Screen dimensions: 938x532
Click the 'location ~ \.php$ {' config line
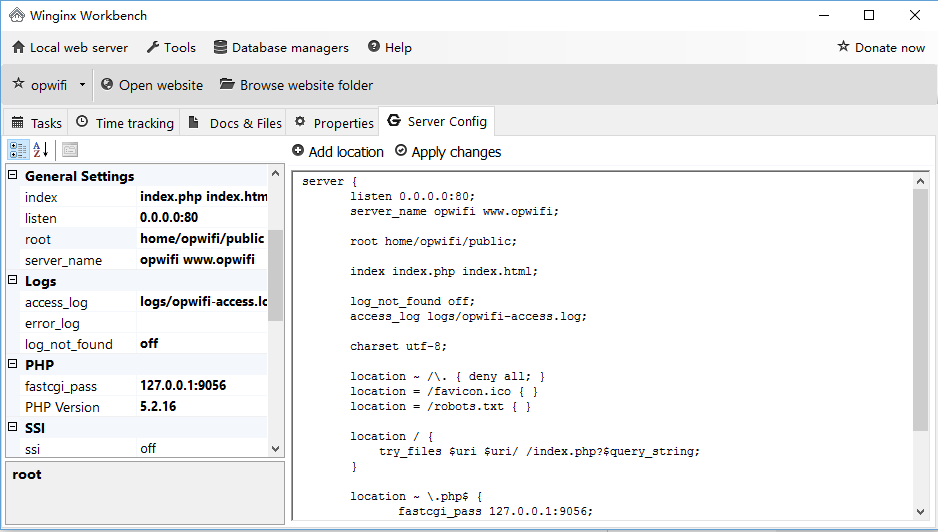[x=416, y=496]
